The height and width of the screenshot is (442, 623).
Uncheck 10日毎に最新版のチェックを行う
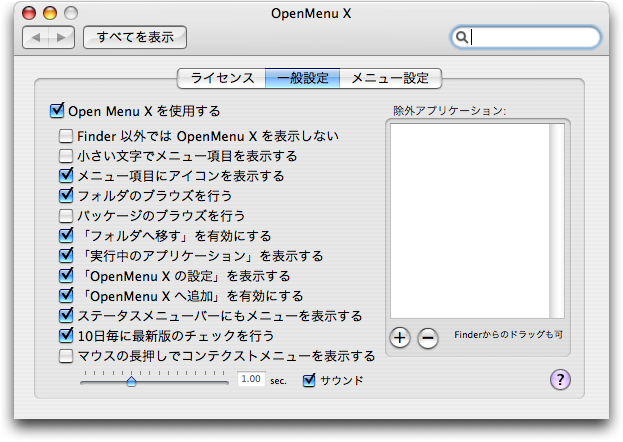pyautogui.click(x=66, y=335)
